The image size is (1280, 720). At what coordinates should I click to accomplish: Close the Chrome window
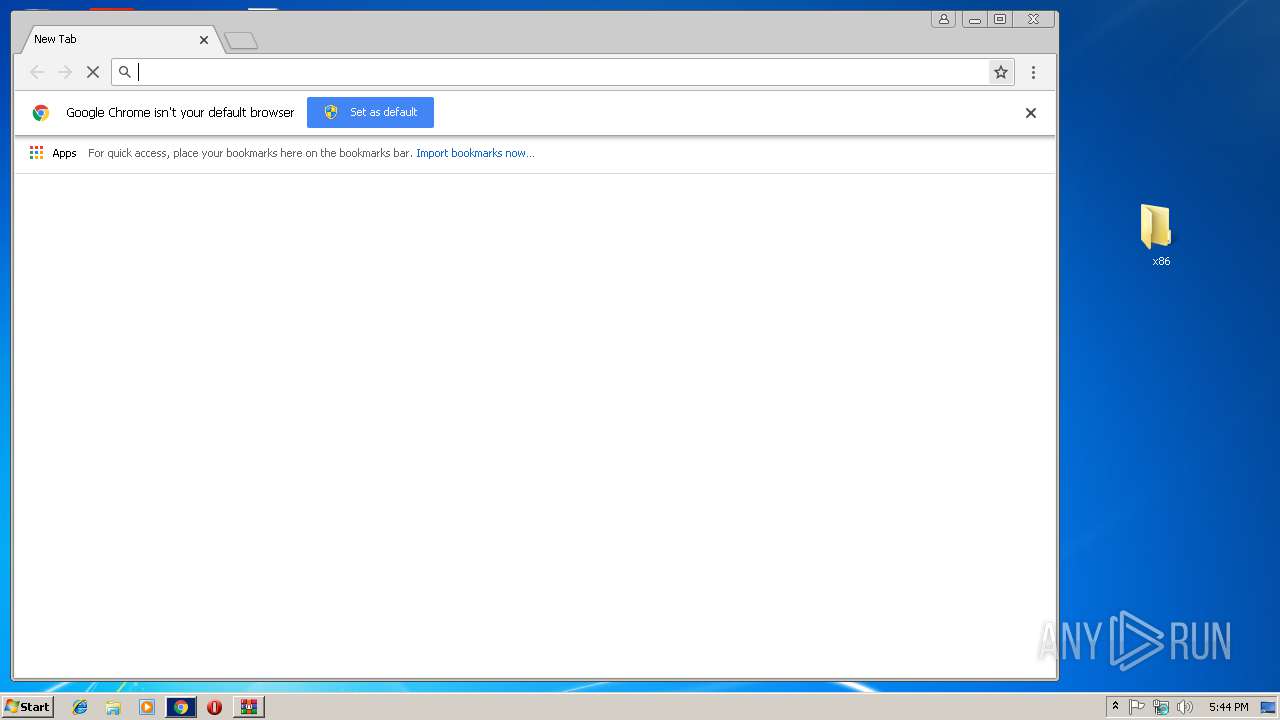pos(1033,19)
